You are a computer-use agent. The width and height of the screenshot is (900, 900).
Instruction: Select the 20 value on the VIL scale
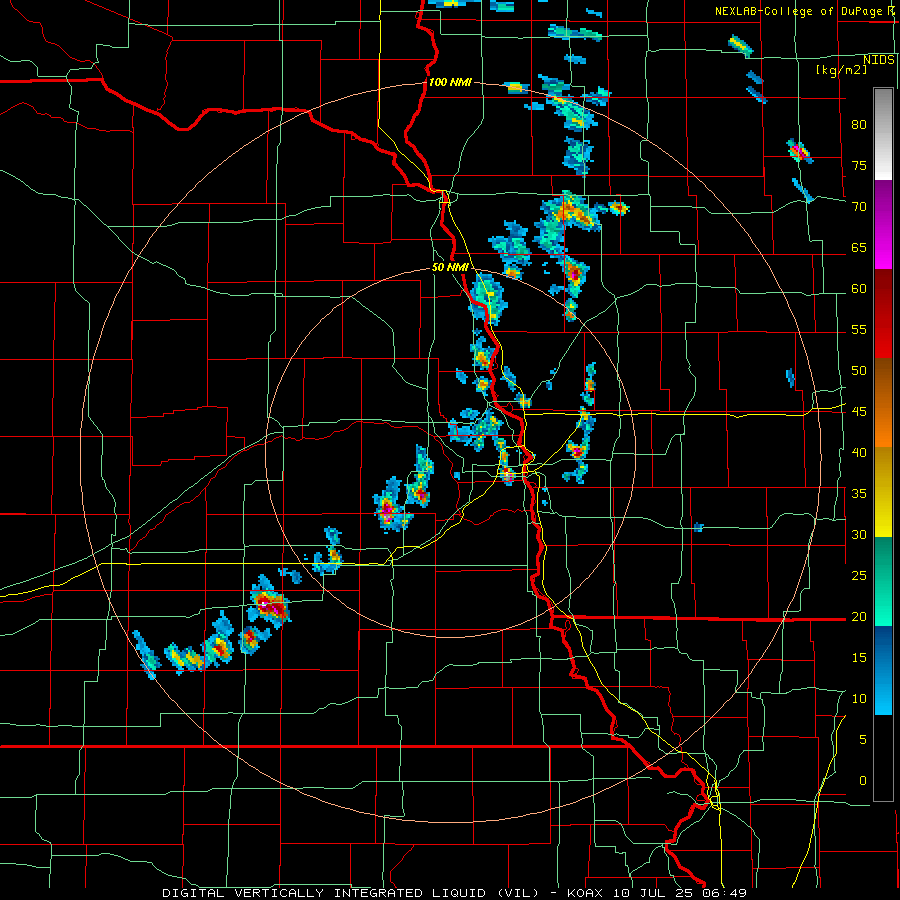859,616
